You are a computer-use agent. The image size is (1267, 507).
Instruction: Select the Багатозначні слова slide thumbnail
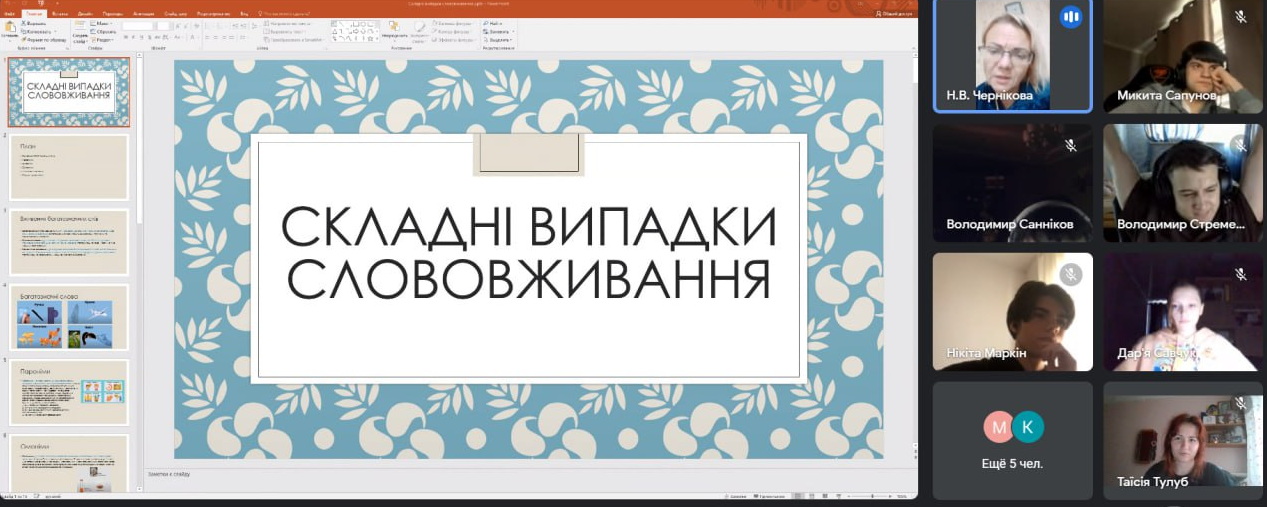tap(69, 318)
